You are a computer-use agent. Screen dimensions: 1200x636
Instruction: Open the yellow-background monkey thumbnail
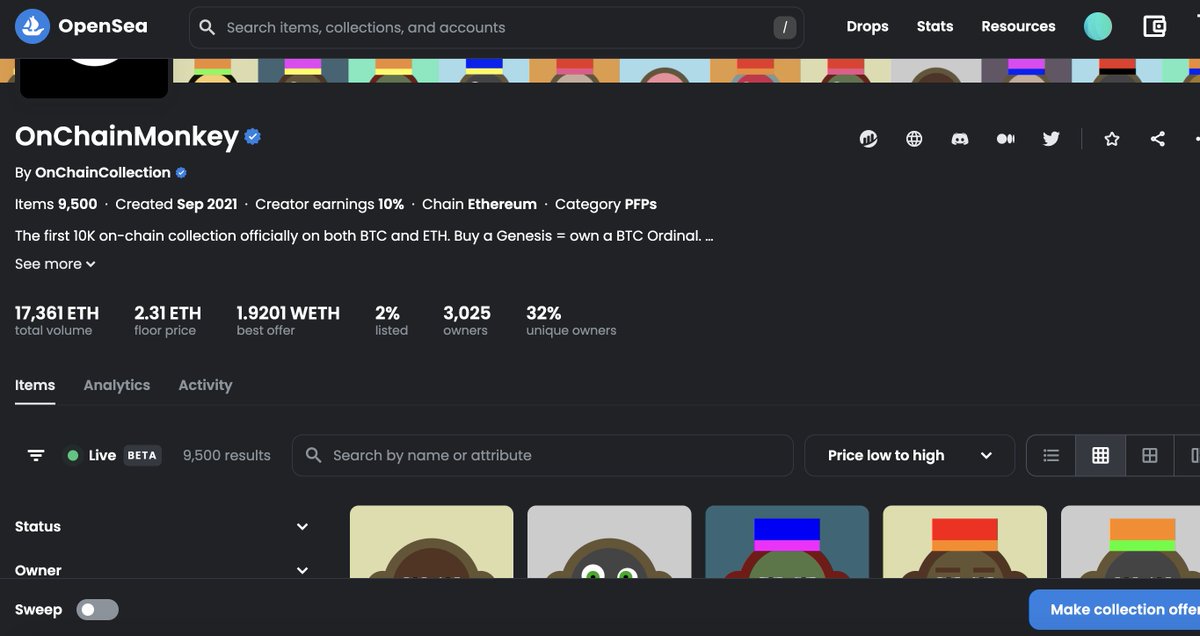tap(431, 541)
